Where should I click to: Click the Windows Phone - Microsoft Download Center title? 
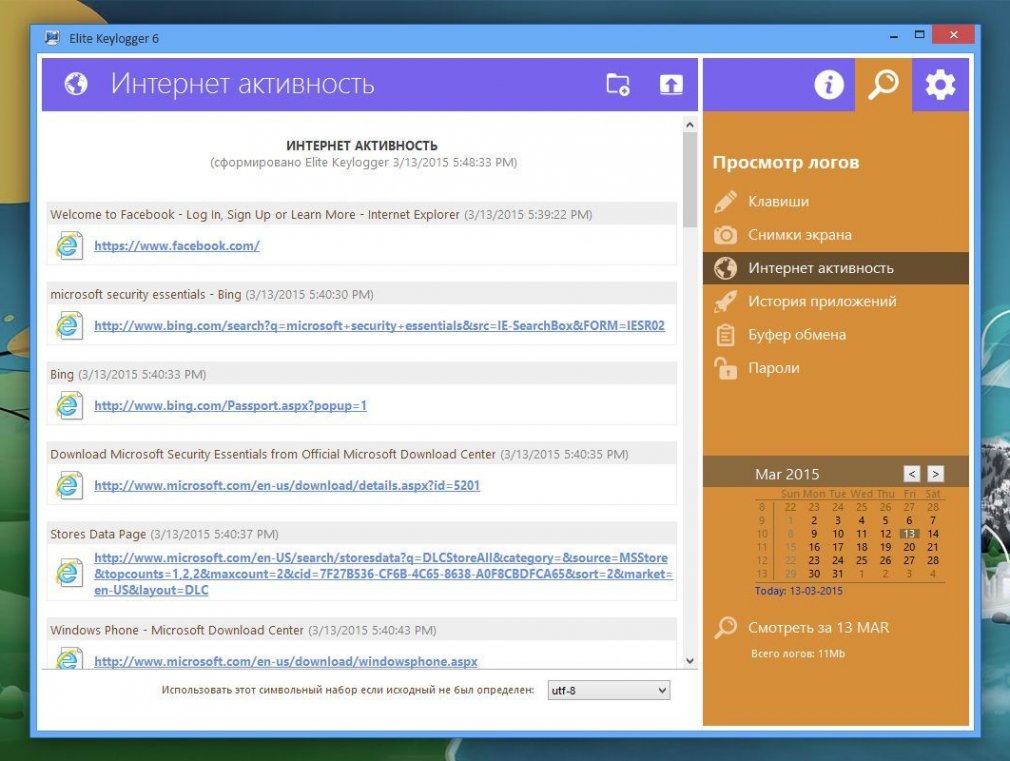(x=176, y=630)
